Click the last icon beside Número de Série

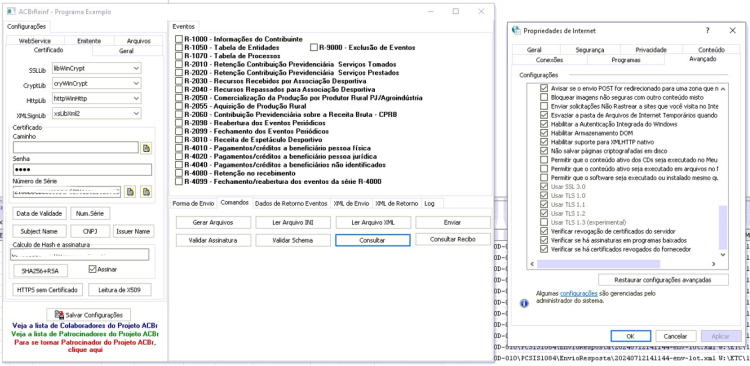point(146,192)
